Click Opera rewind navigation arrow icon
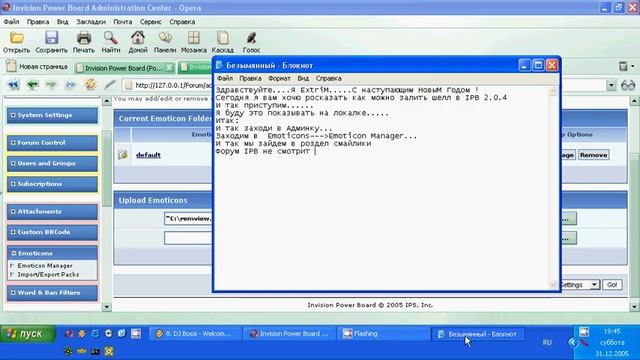The height and width of the screenshot is (360, 640). [13, 84]
